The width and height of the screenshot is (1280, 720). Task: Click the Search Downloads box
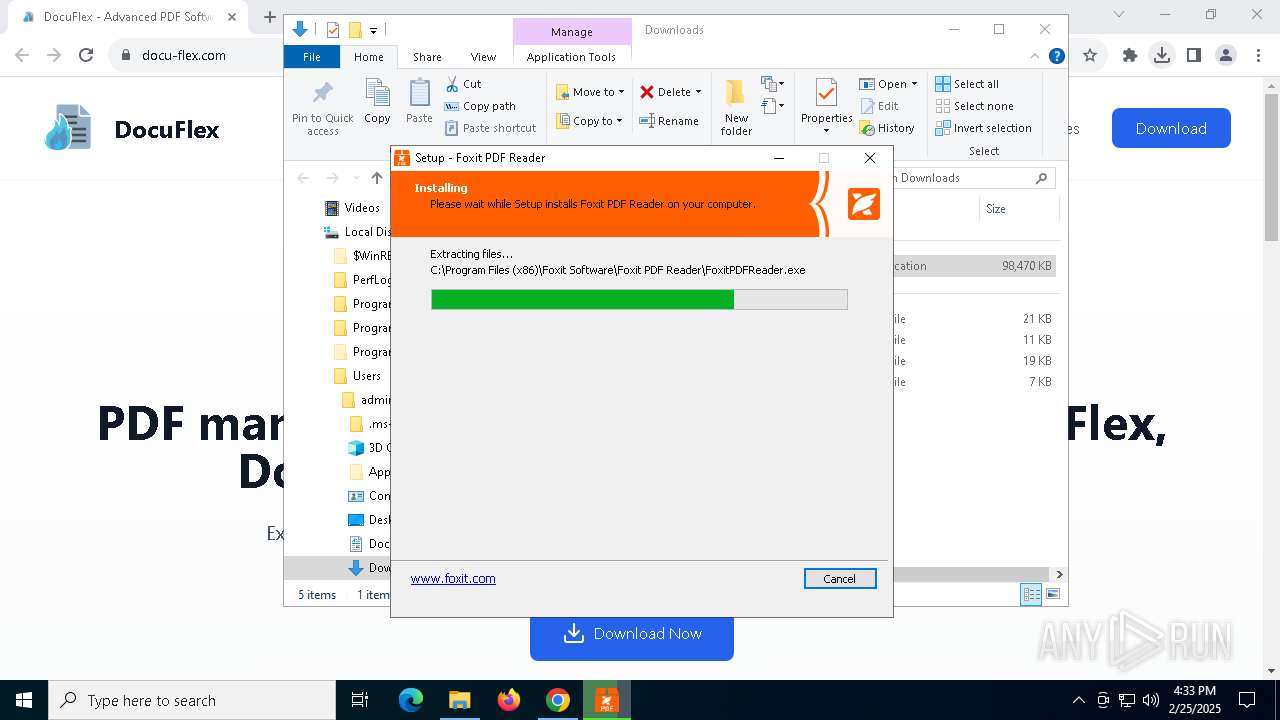(970, 178)
